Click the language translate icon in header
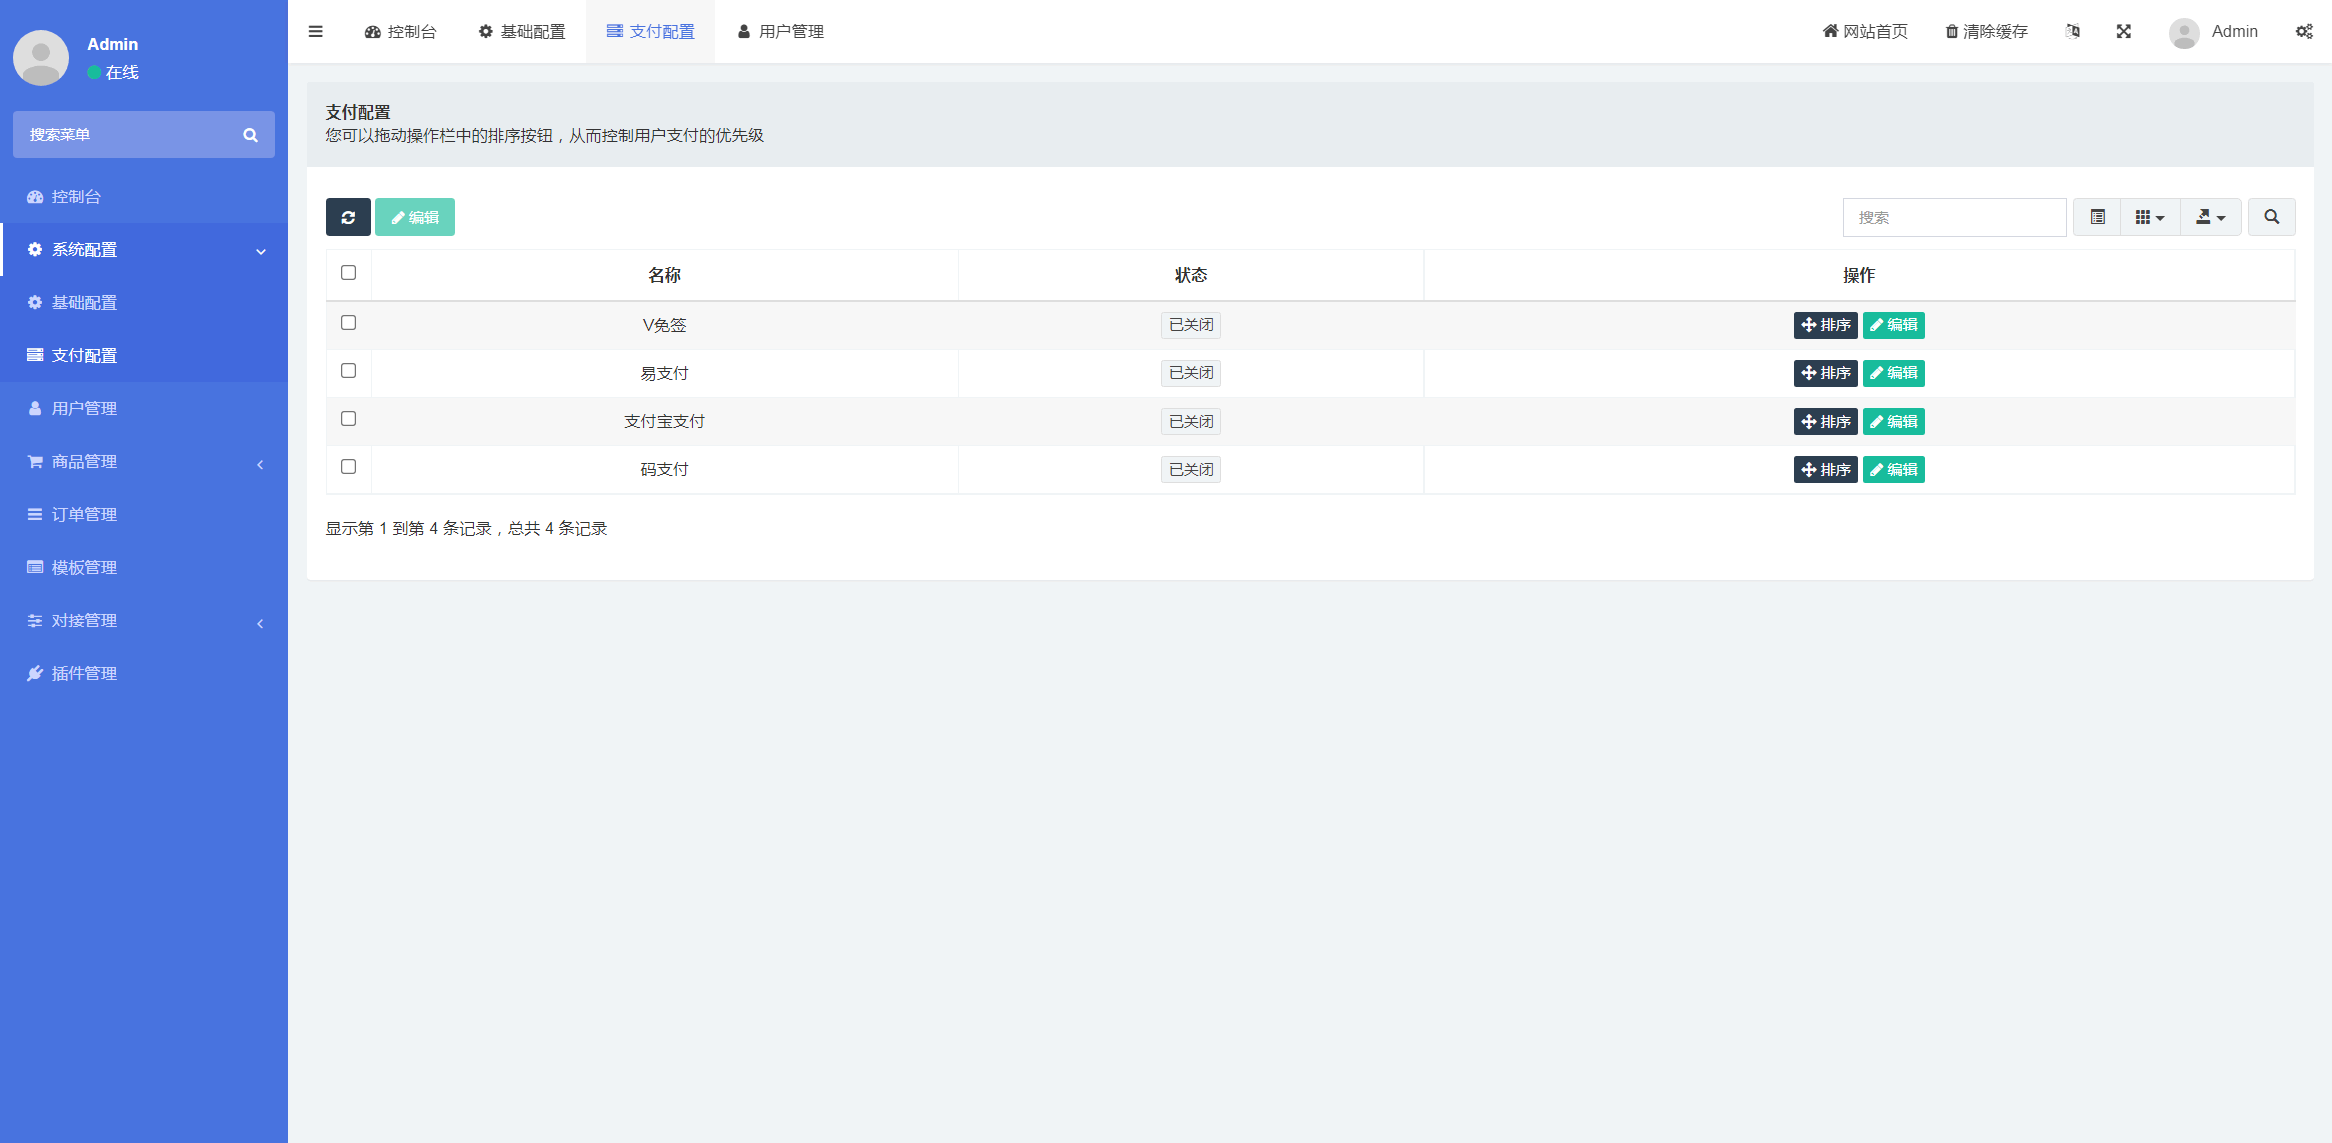This screenshot has height=1143, width=2332. pos(2073,31)
